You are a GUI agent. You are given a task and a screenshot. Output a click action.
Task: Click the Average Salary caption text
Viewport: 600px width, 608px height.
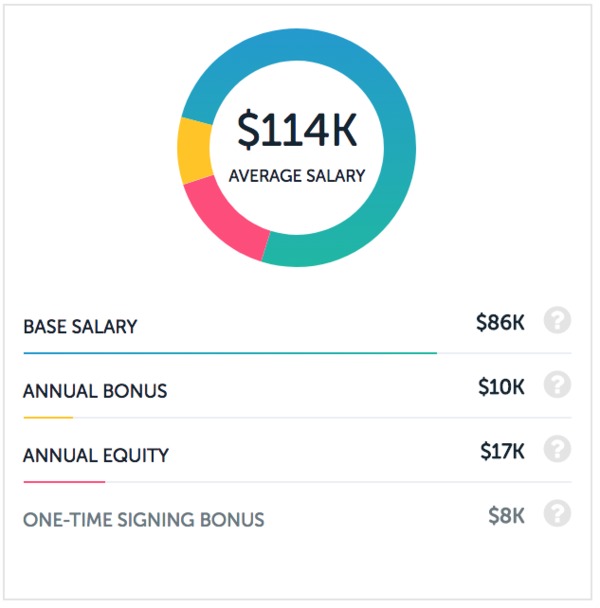click(x=297, y=176)
